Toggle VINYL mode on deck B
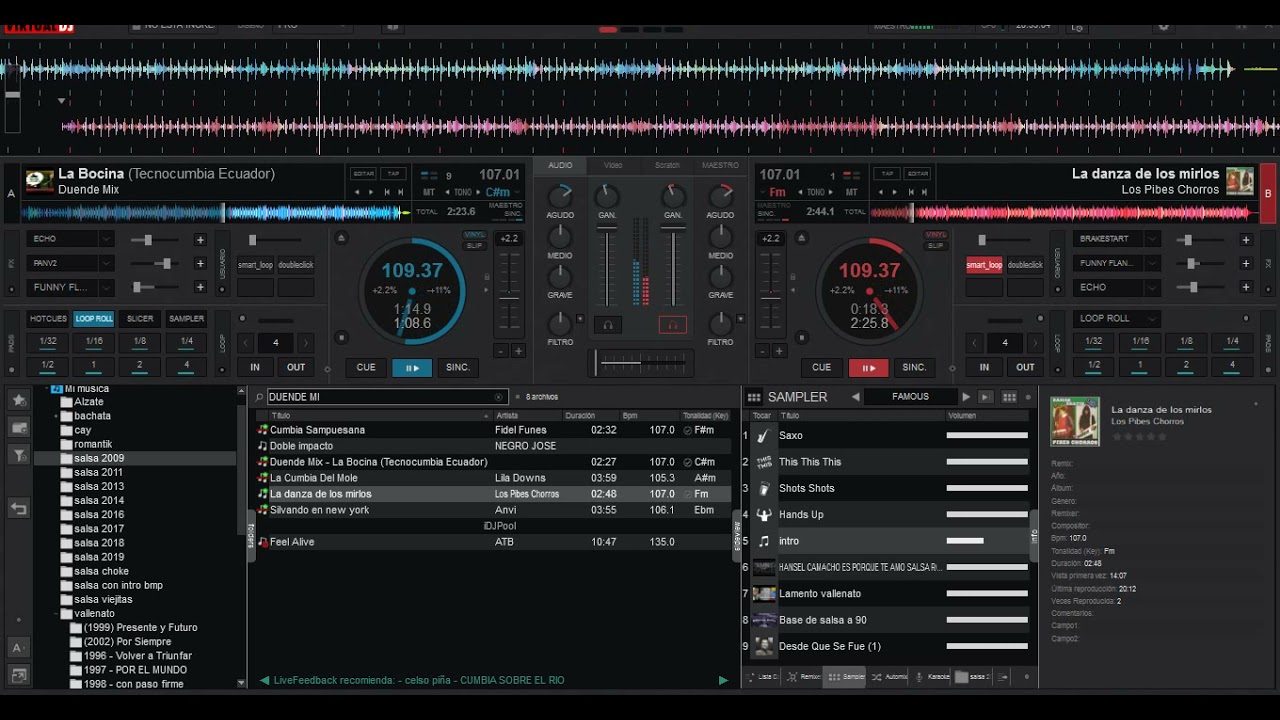 click(936, 235)
